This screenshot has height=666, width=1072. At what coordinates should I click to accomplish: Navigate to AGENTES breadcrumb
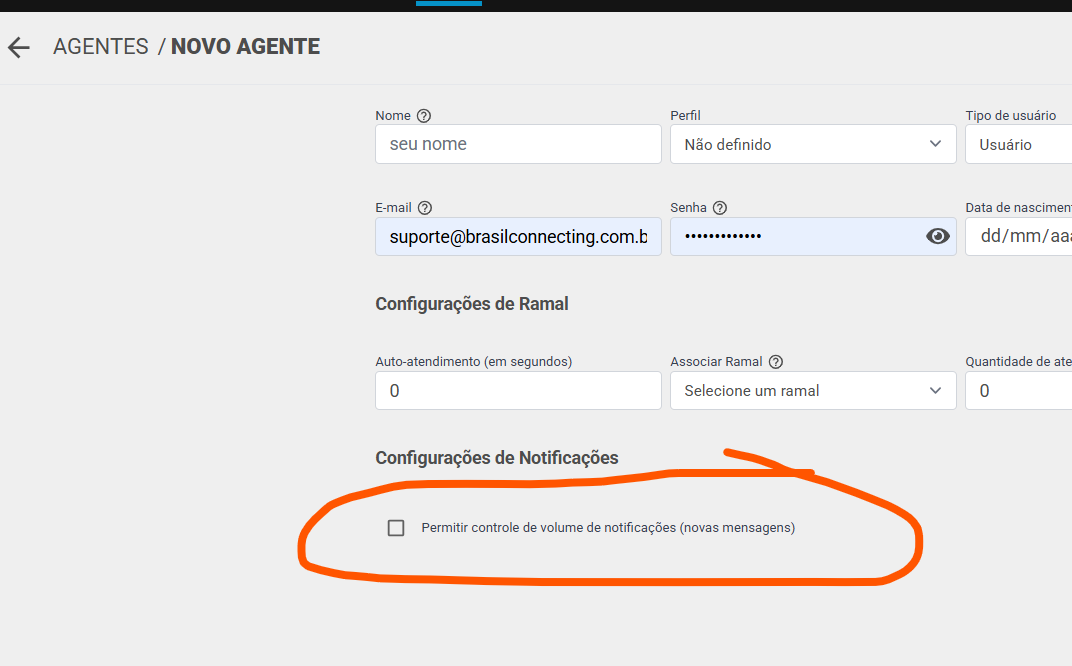(100, 46)
